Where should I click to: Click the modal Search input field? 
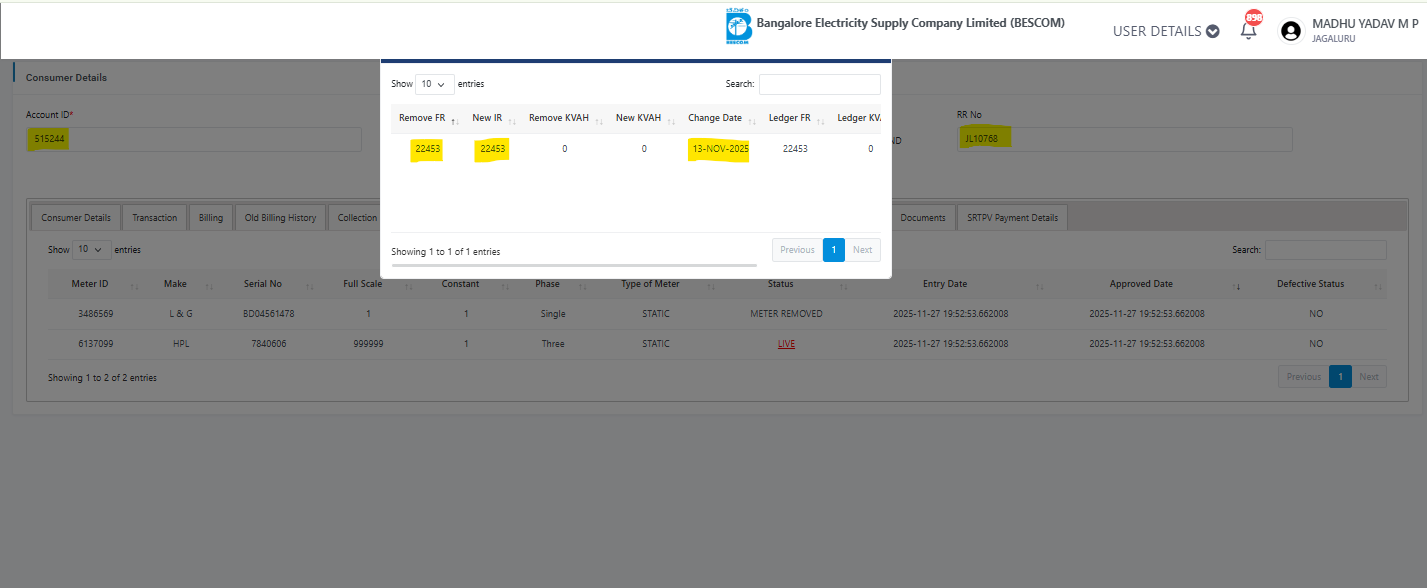[819, 85]
